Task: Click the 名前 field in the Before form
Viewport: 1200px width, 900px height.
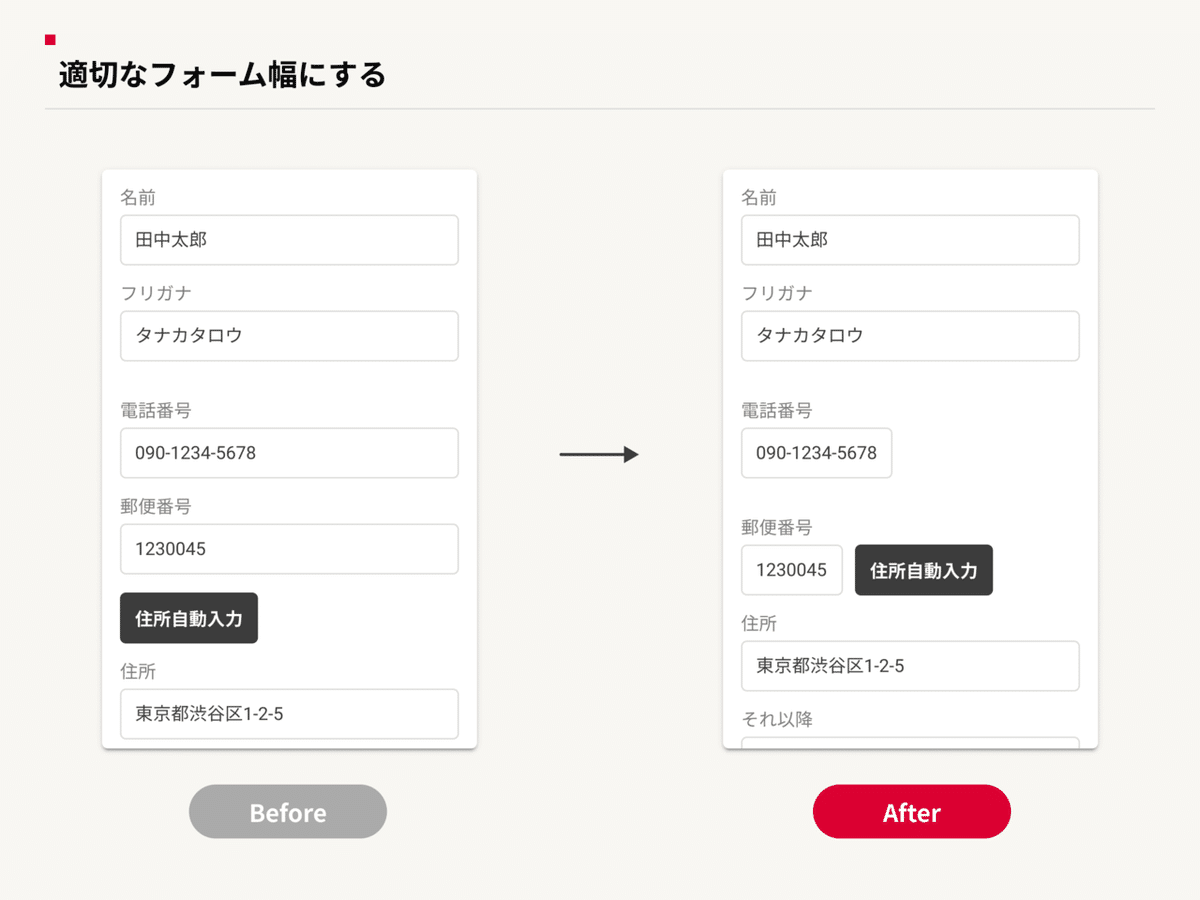Action: (x=289, y=240)
